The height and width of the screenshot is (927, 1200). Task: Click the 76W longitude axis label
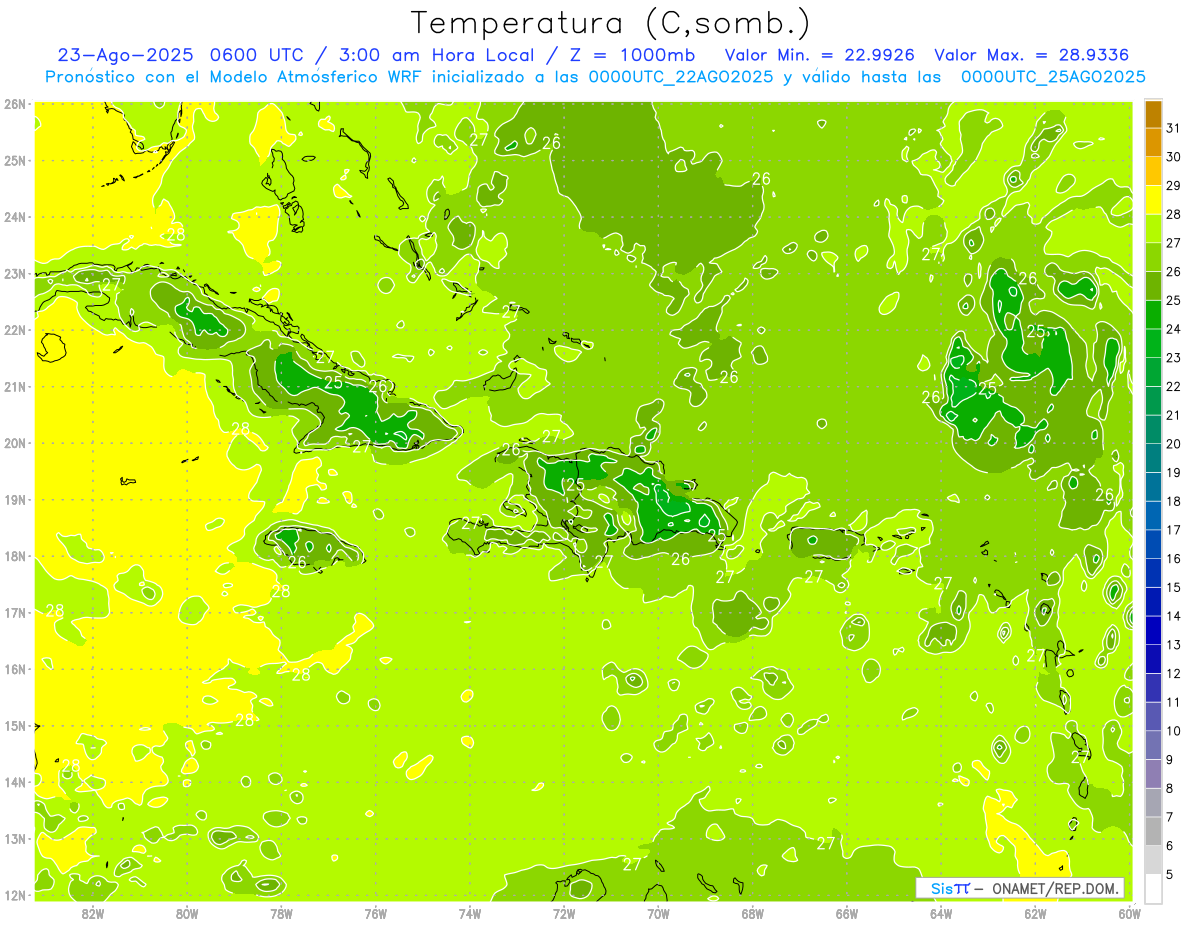click(375, 913)
